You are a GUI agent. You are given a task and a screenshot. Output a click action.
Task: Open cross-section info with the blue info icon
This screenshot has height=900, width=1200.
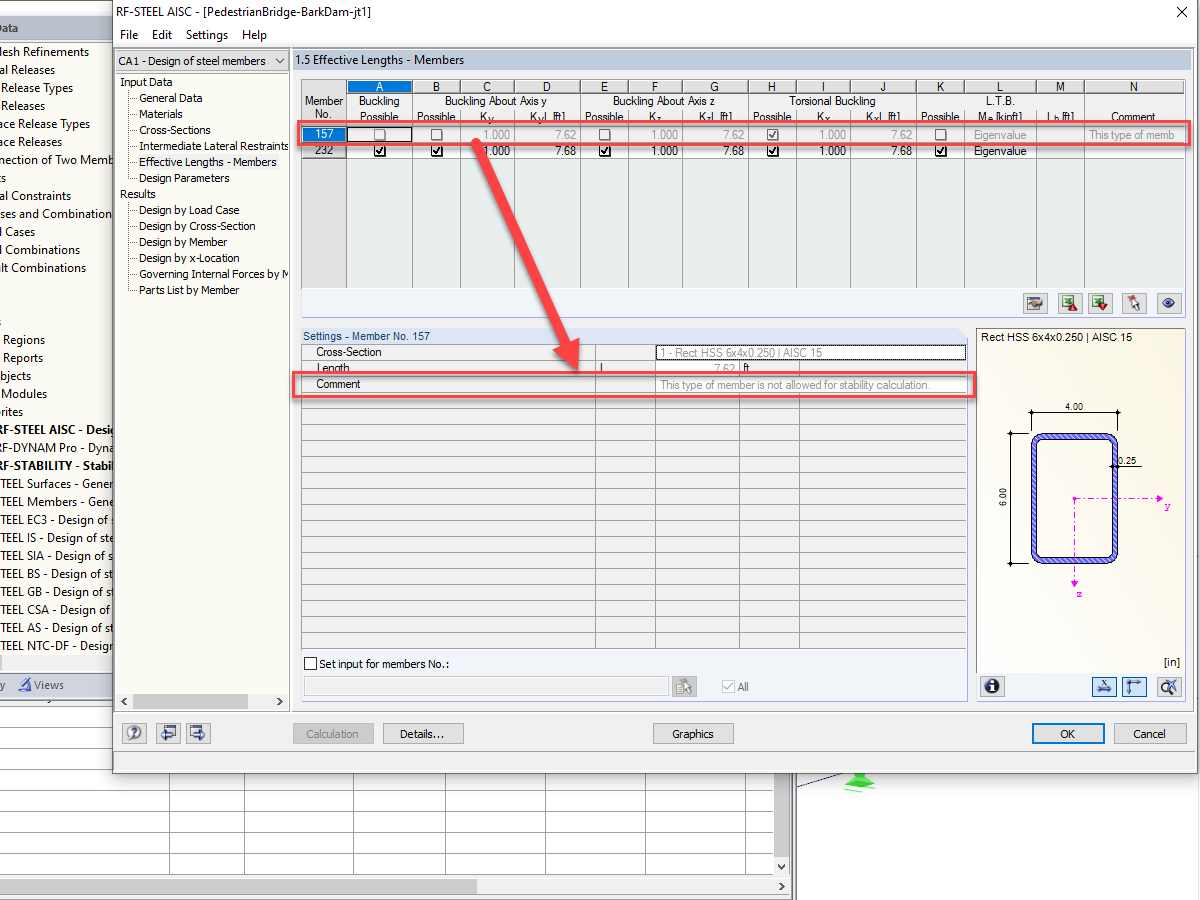pos(991,686)
